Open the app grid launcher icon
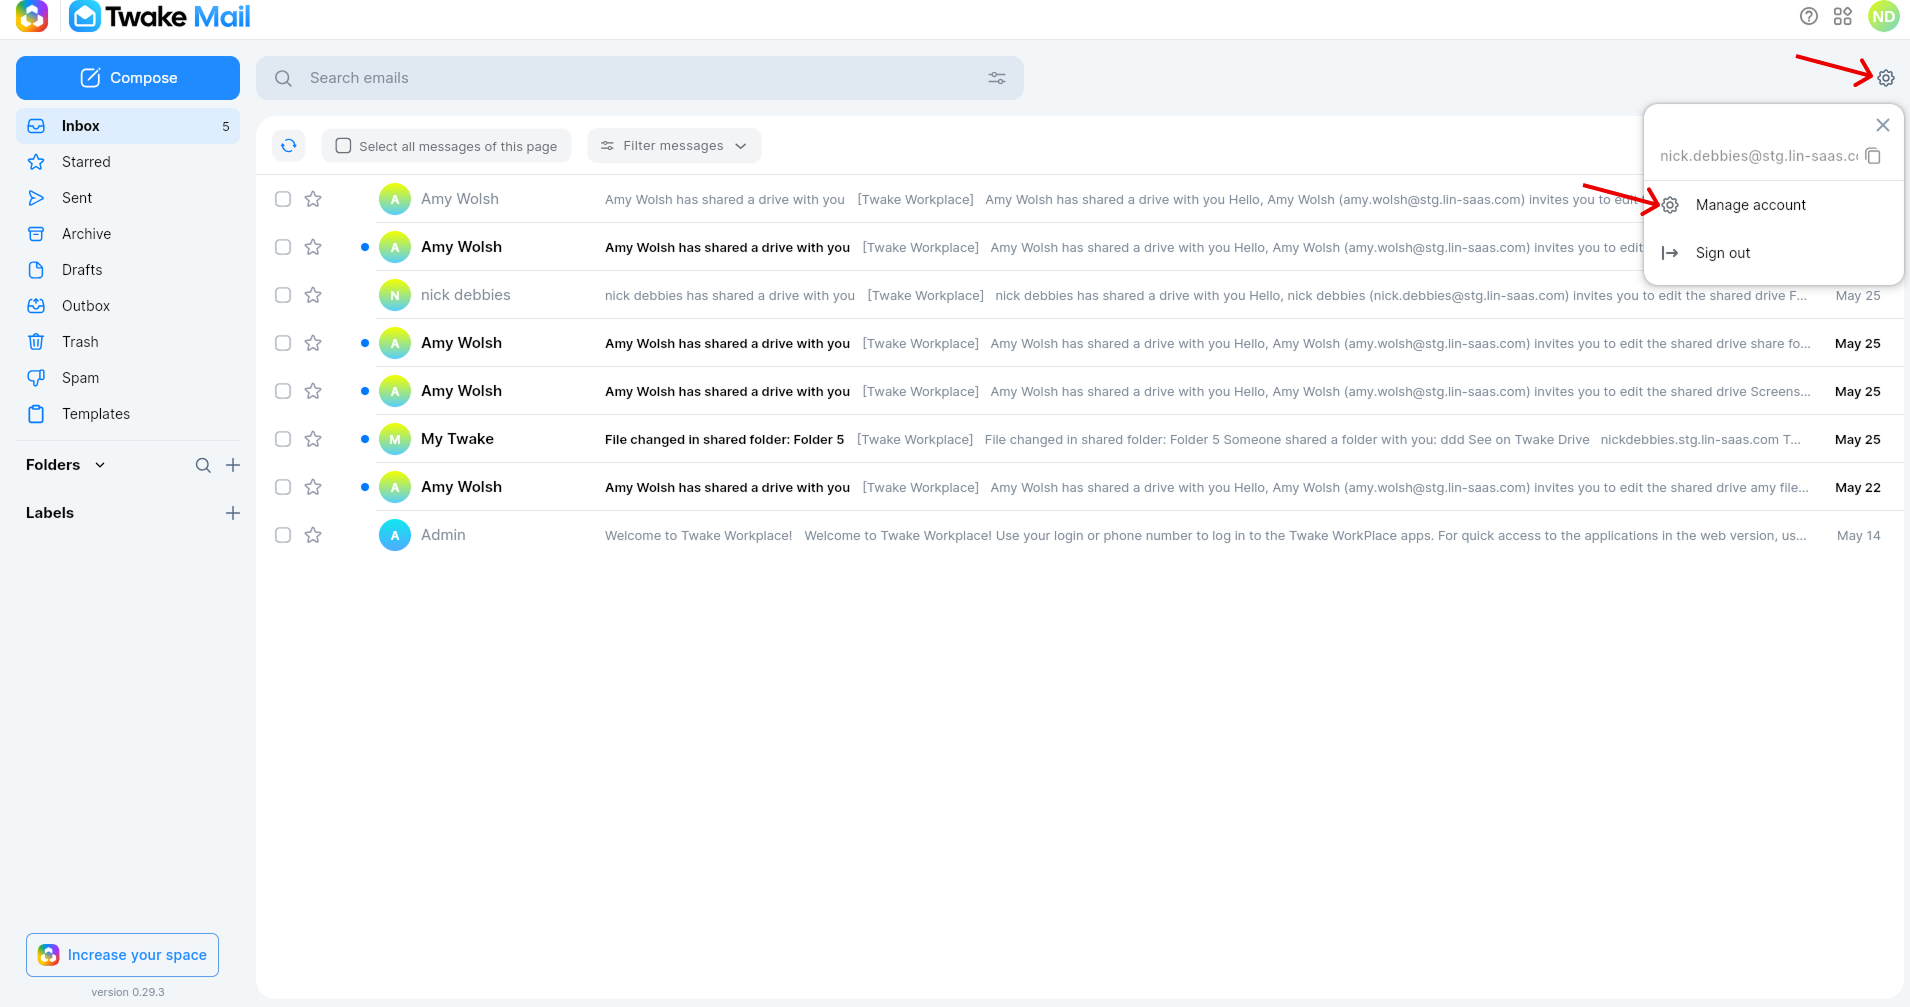The image size is (1910, 1007). (x=1842, y=16)
